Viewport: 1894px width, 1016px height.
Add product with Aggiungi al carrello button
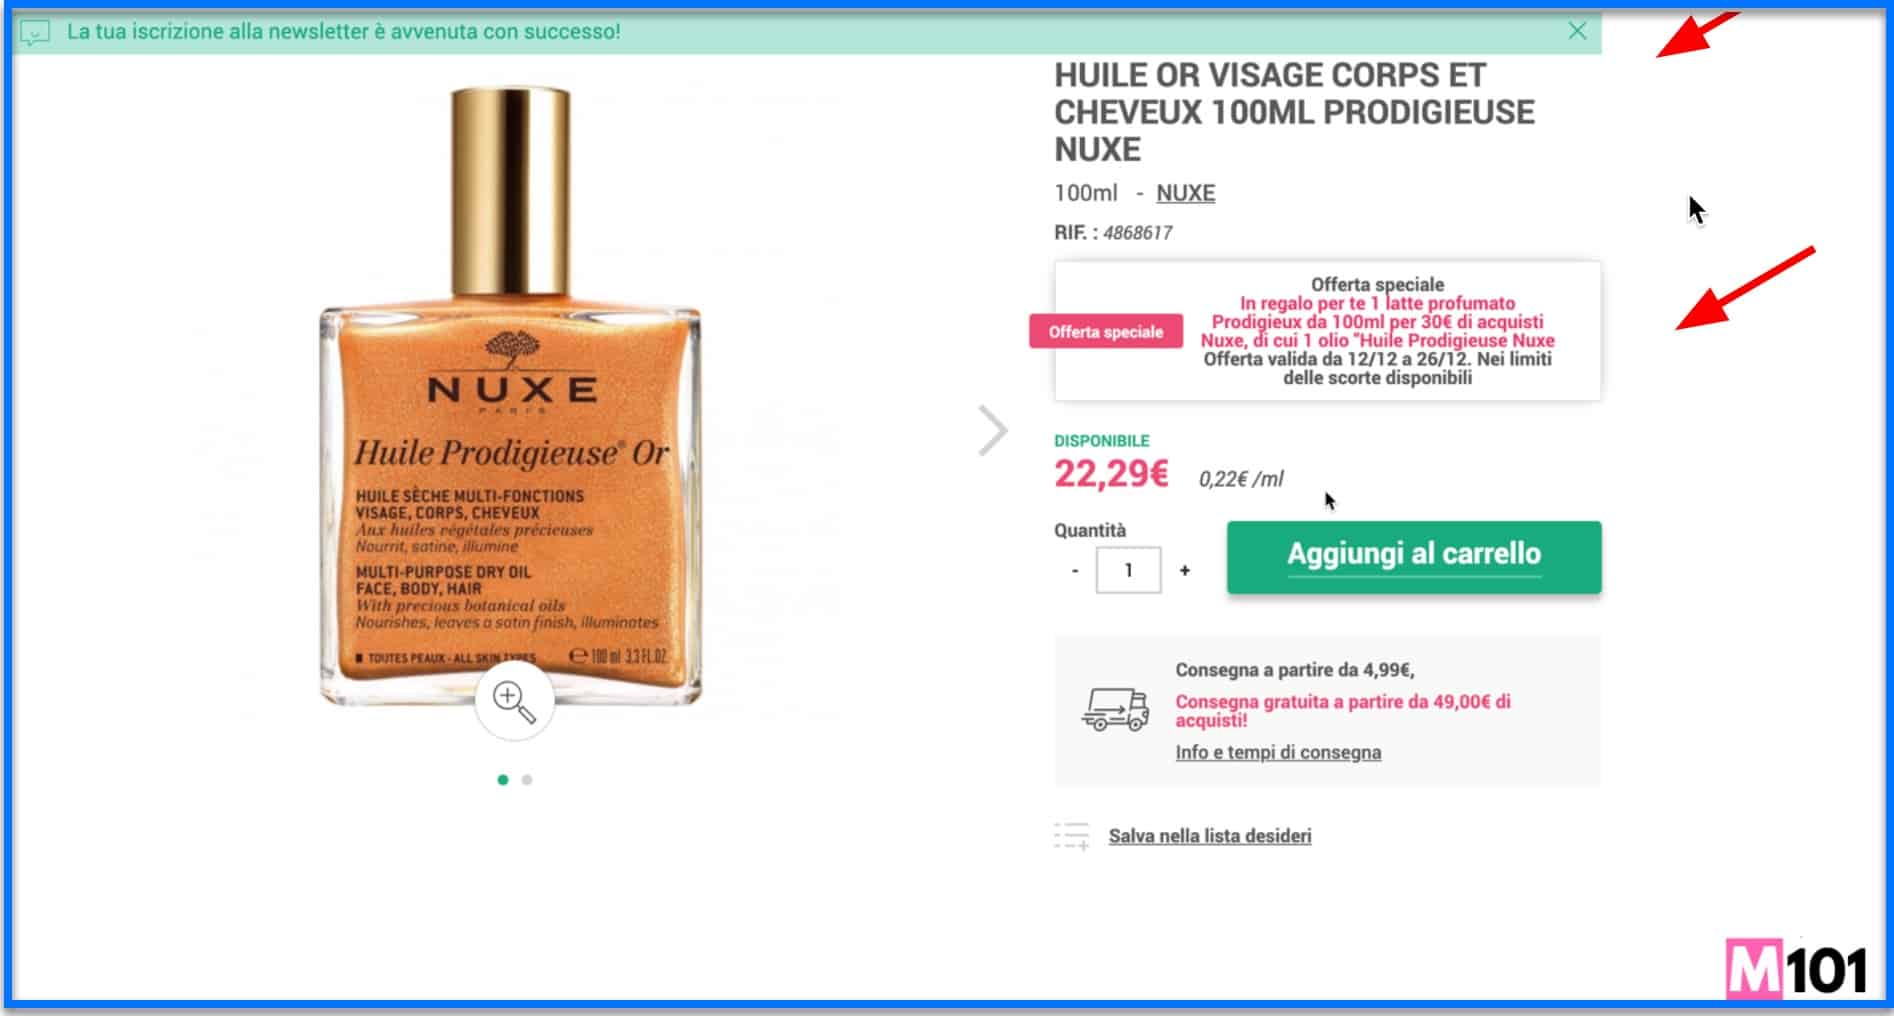pyautogui.click(x=1414, y=557)
